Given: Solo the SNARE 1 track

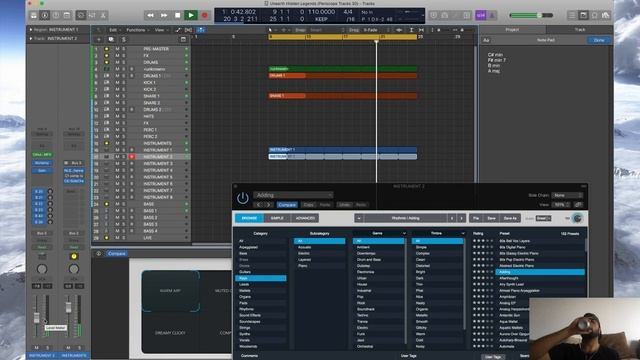Looking at the screenshot, I should coord(124,96).
